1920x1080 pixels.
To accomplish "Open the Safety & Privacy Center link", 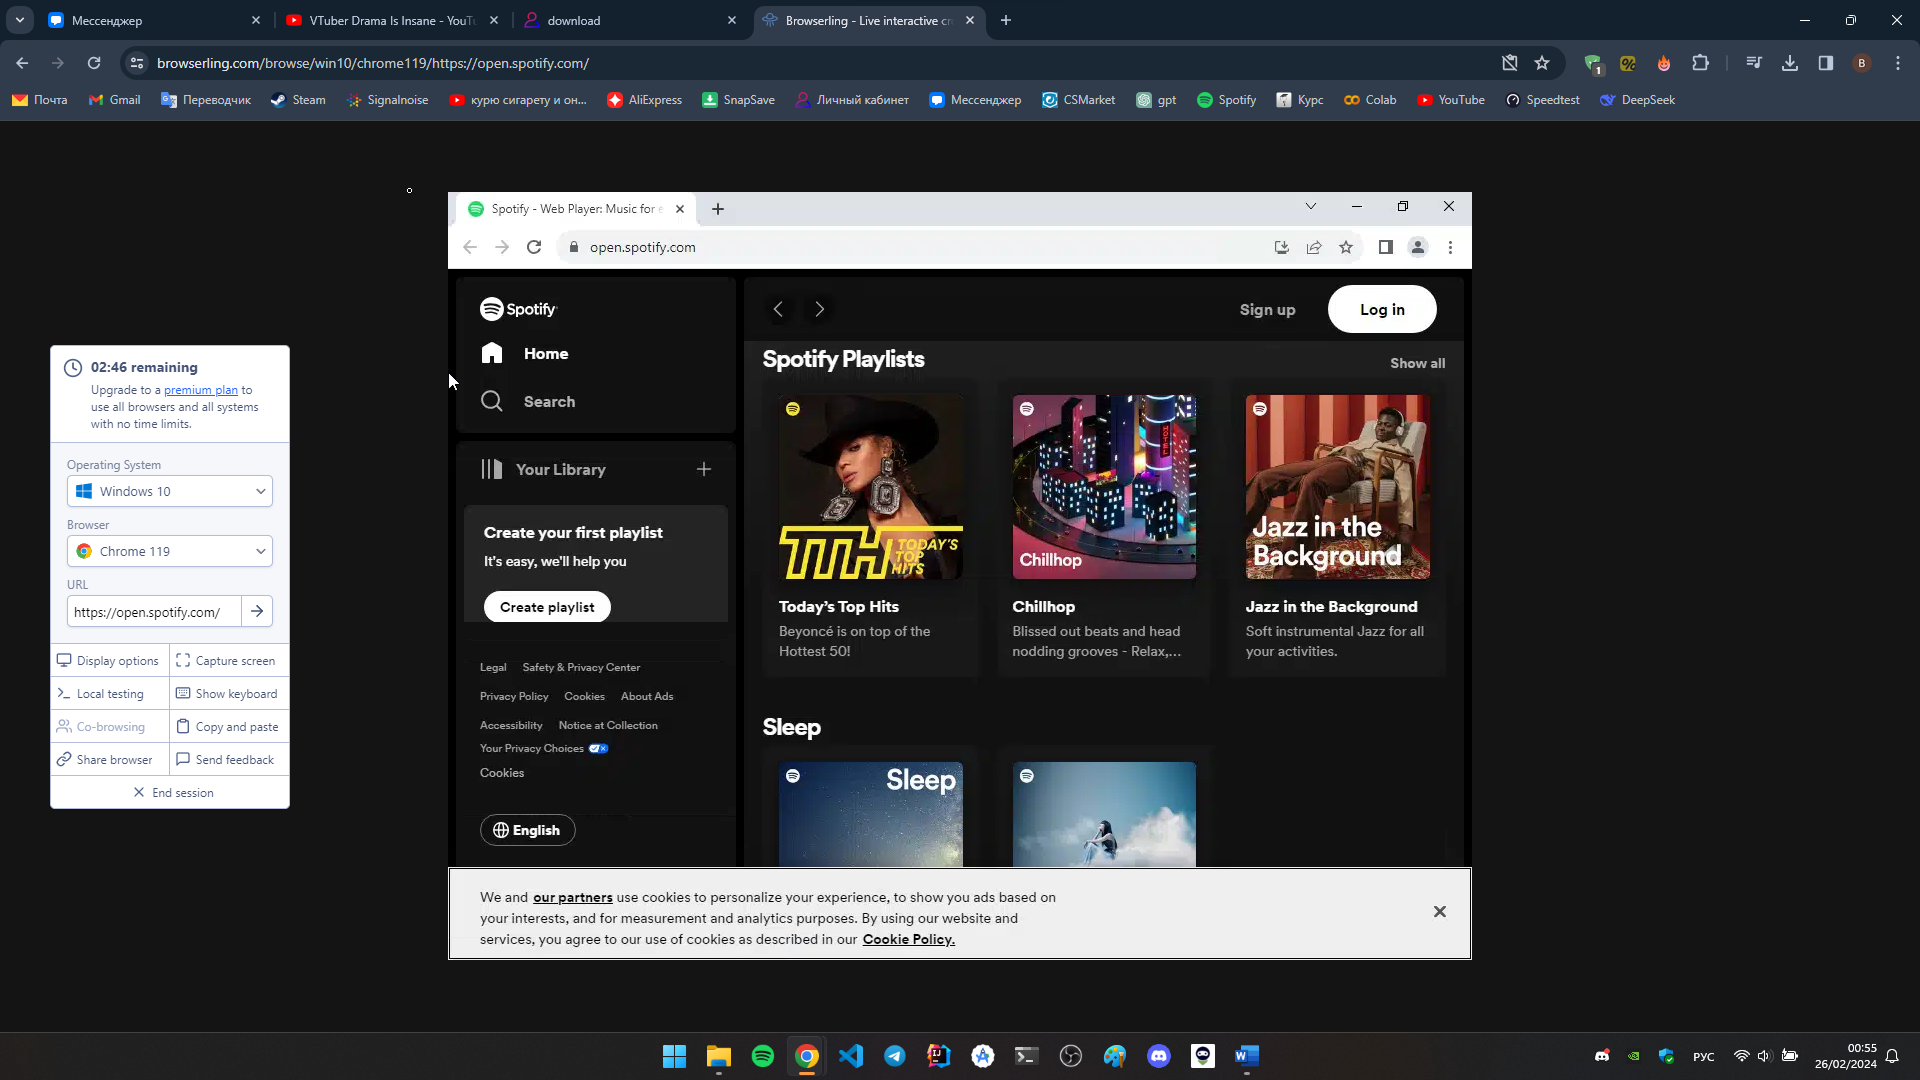I will coord(581,667).
